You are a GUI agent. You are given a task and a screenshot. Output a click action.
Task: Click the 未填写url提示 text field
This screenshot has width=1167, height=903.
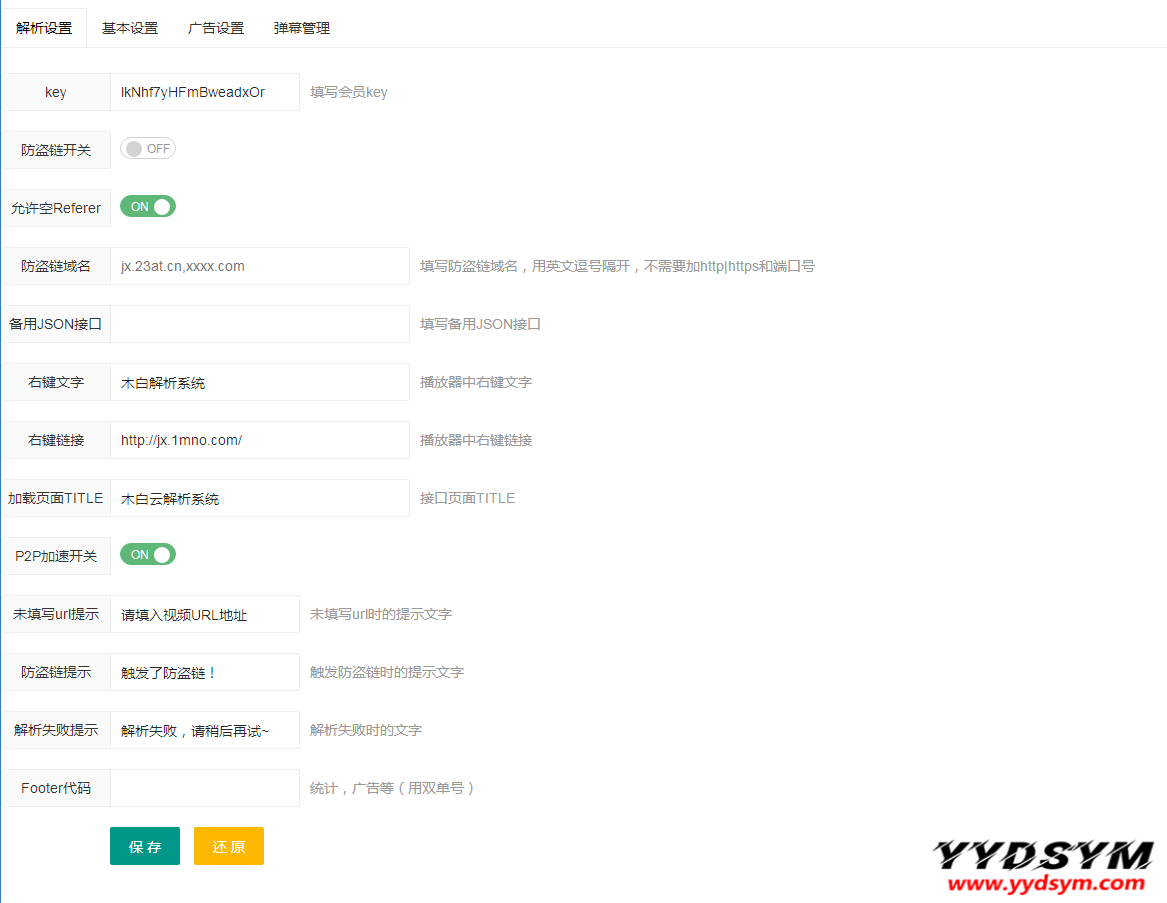point(204,614)
